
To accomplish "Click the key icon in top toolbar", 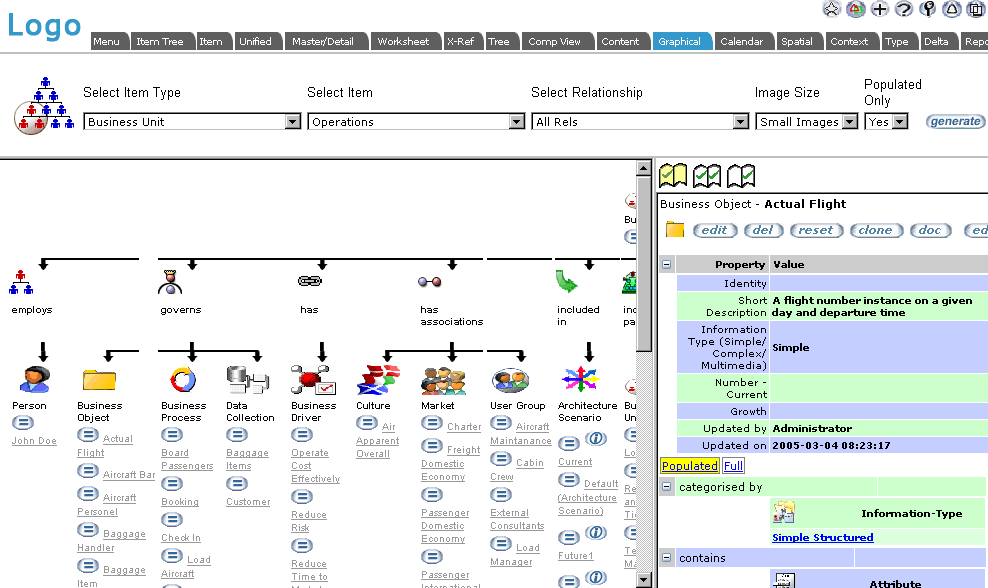I will 927,9.
